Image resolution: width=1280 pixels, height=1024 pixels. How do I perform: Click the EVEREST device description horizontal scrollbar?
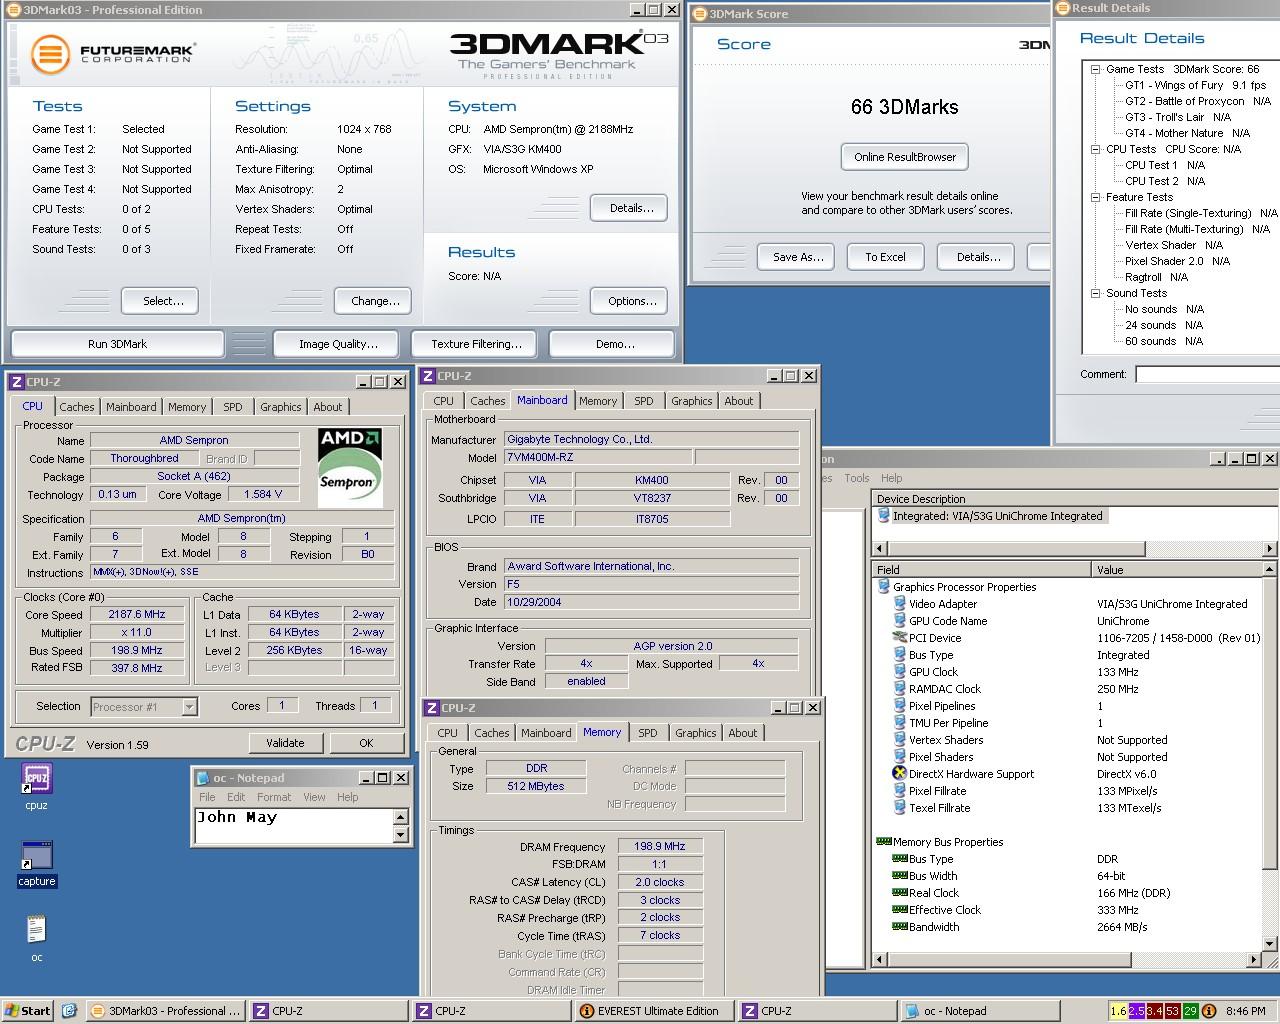[1075, 548]
